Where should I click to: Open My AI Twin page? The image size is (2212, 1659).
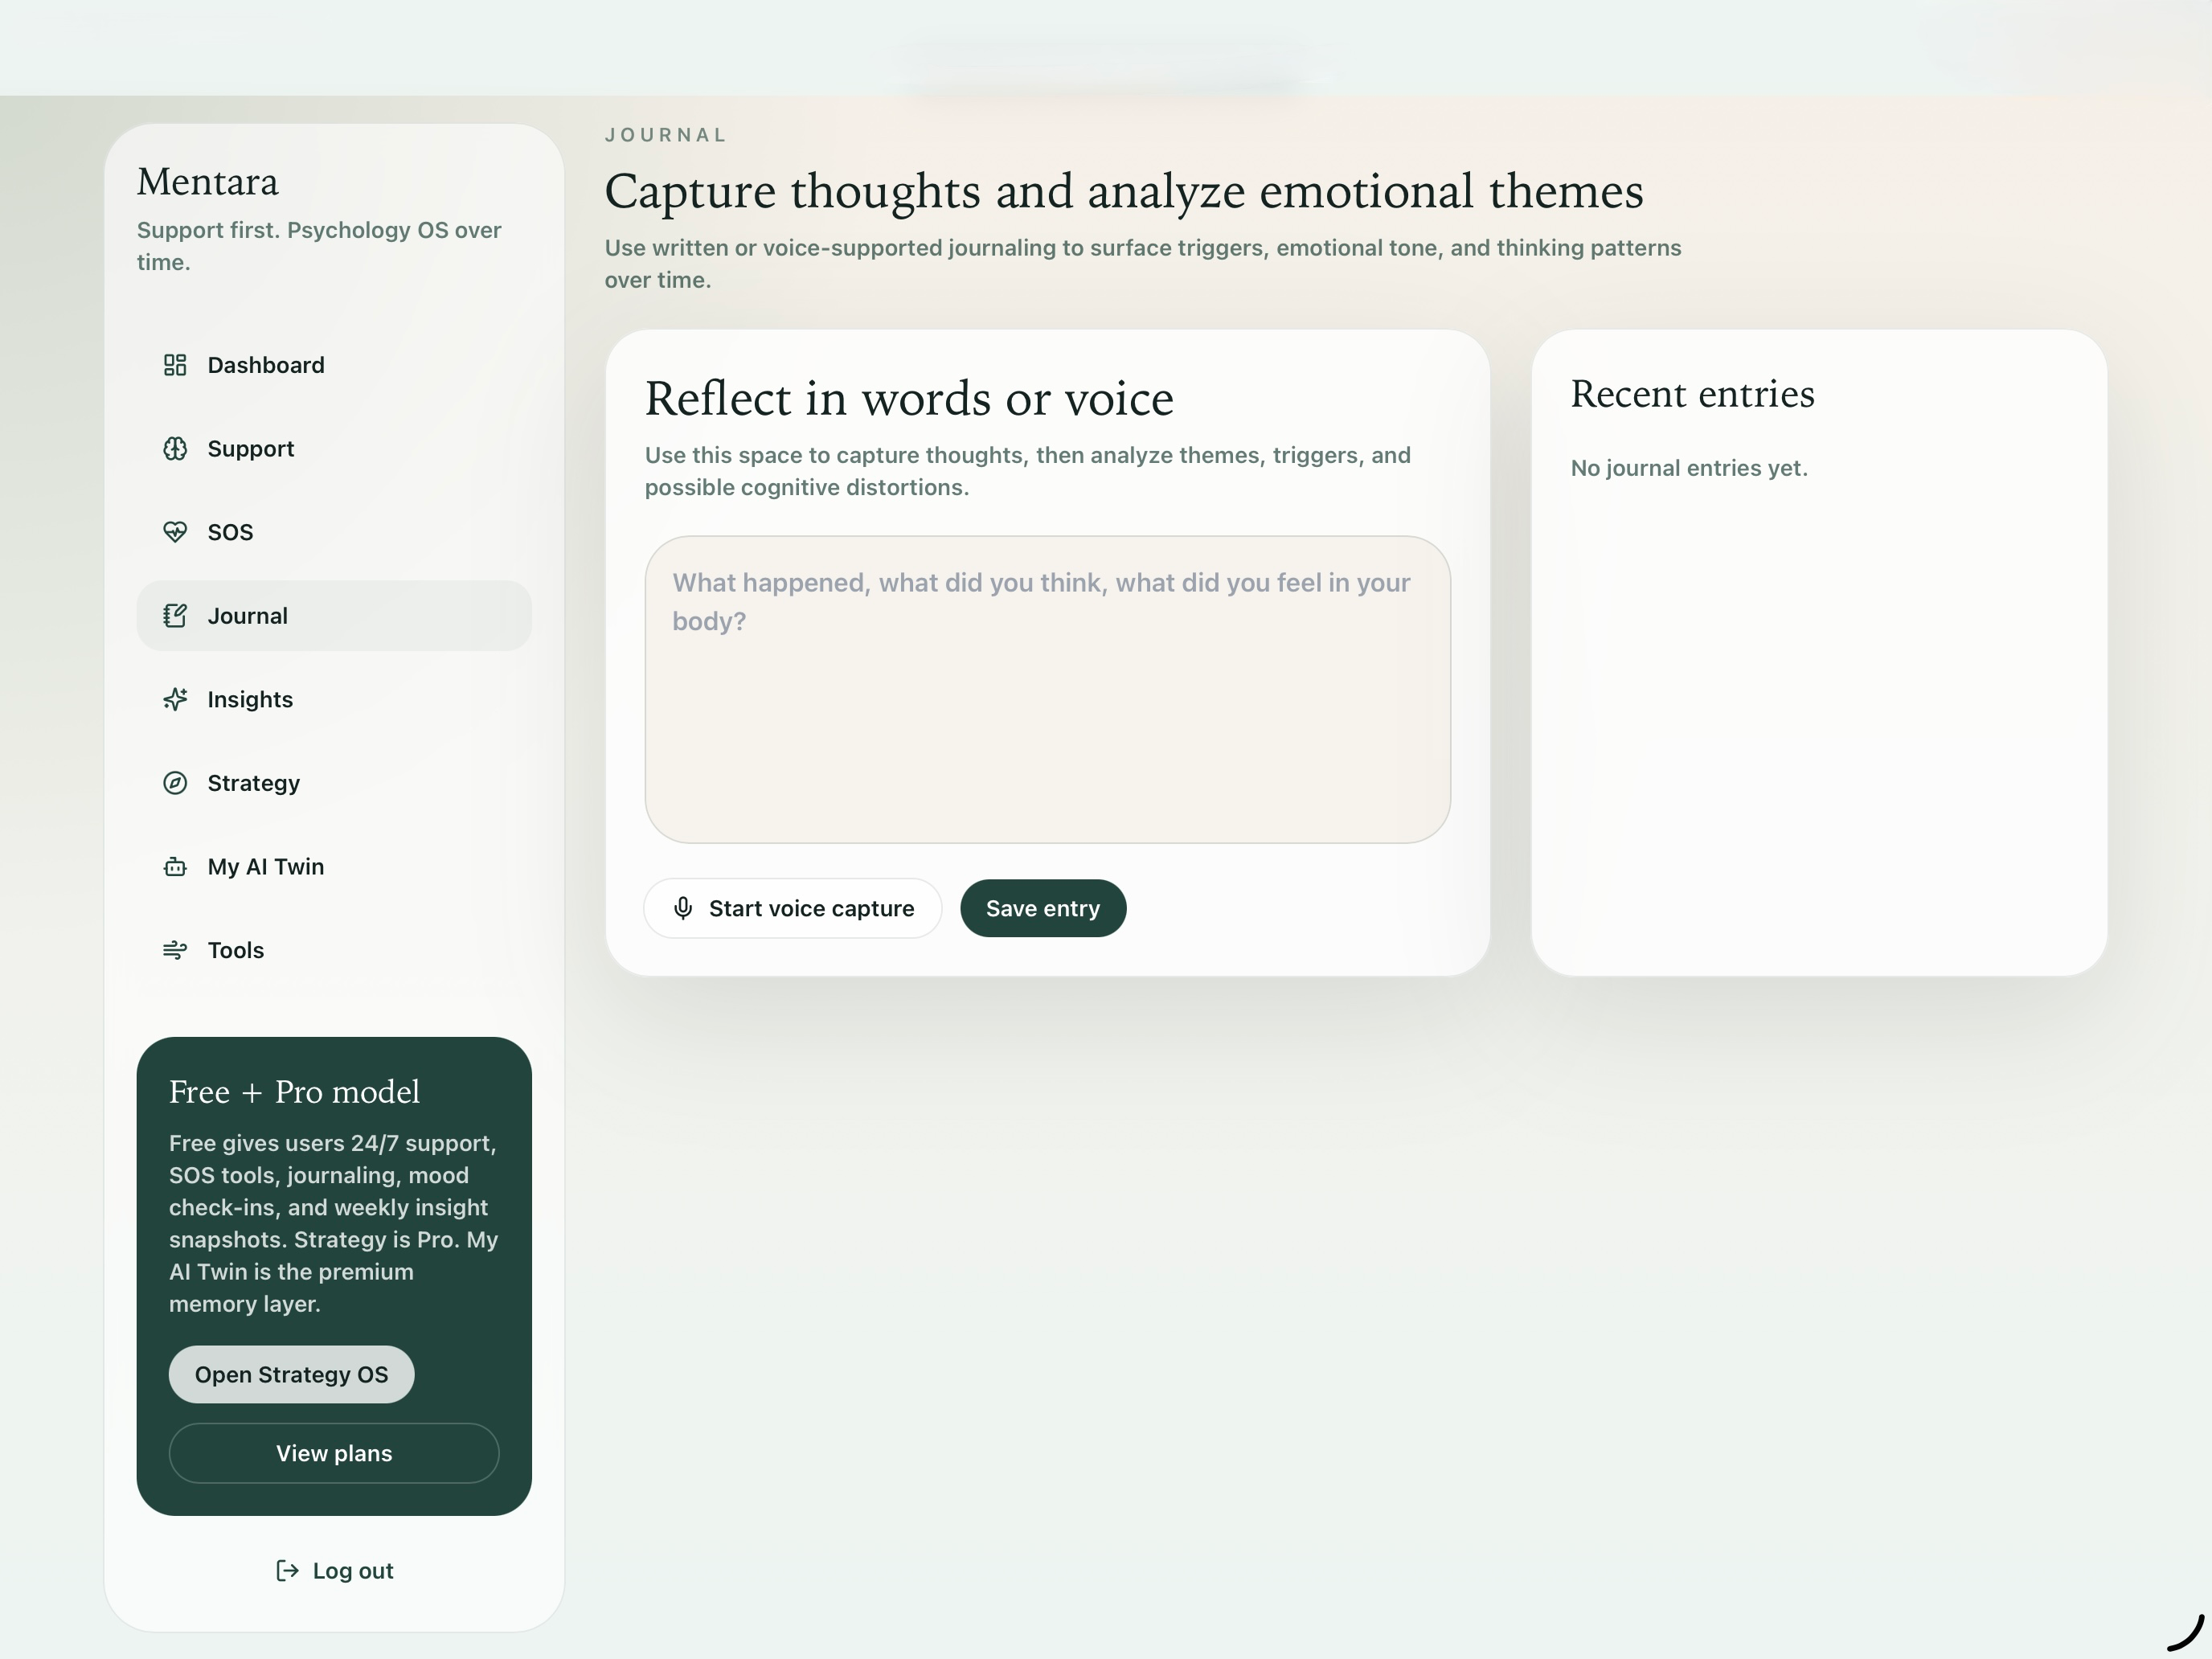tap(334, 867)
